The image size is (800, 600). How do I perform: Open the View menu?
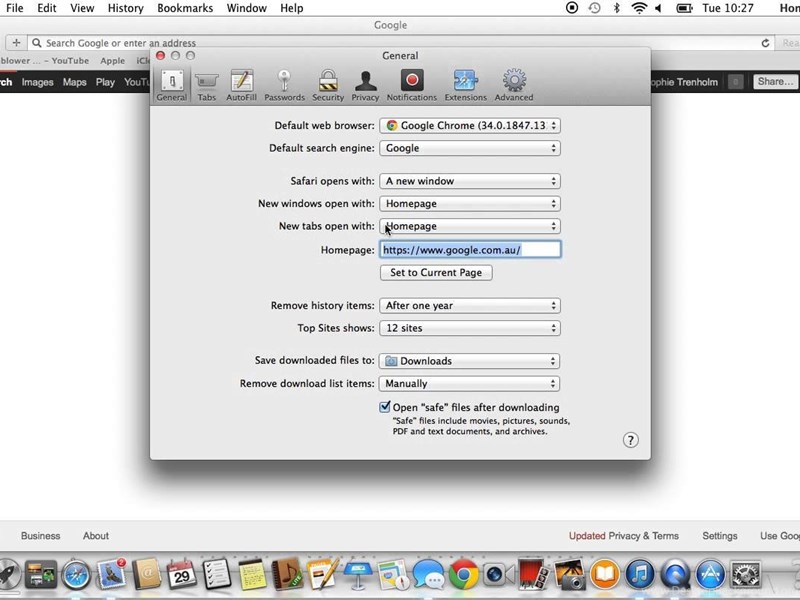pos(82,8)
